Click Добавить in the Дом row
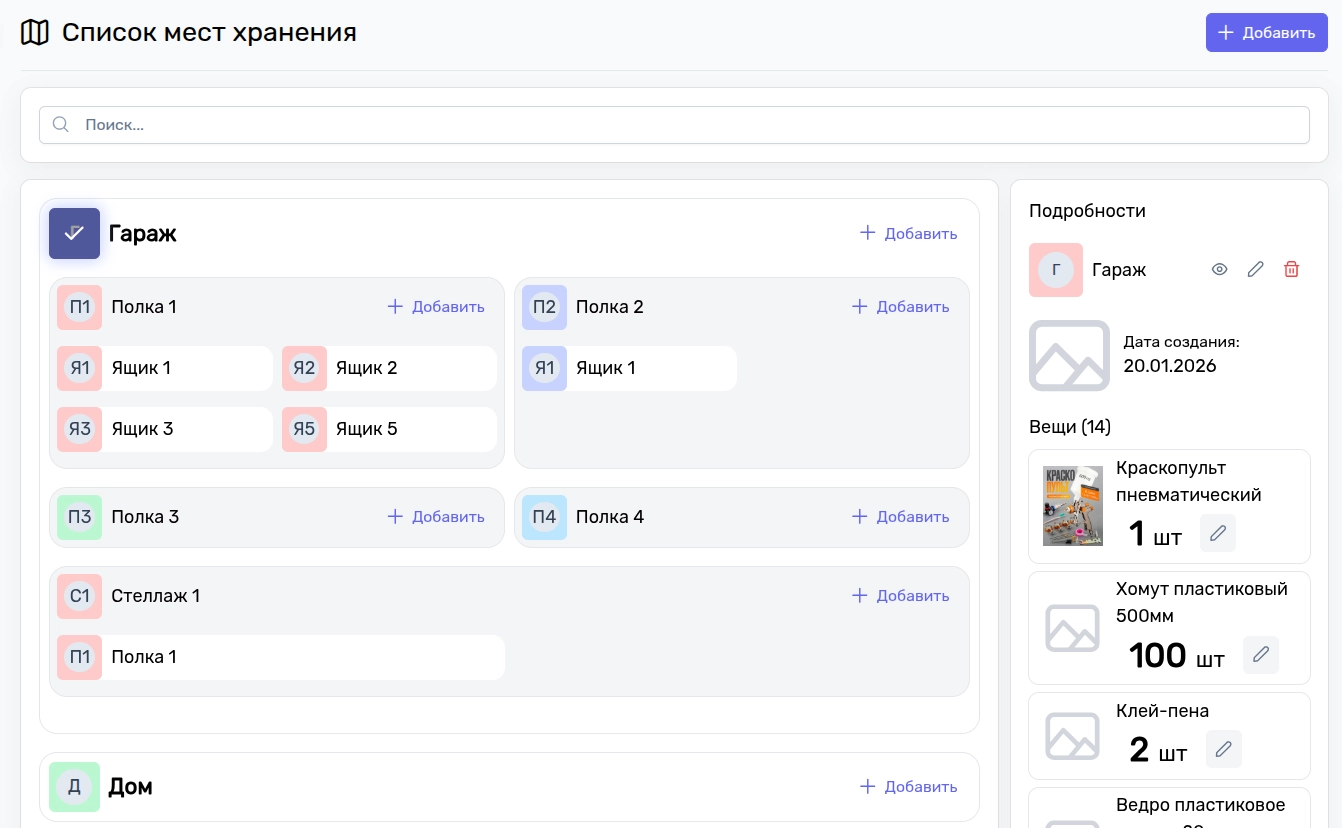The image size is (1342, 828). 909,787
